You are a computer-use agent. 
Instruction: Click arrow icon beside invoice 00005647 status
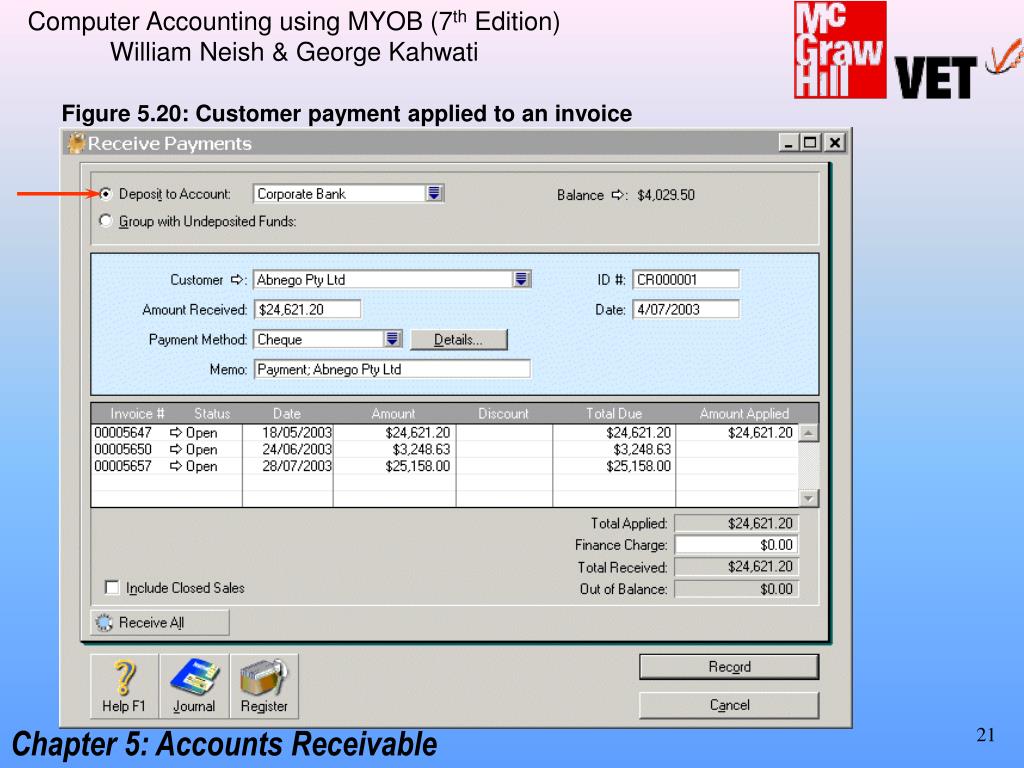tap(176, 433)
